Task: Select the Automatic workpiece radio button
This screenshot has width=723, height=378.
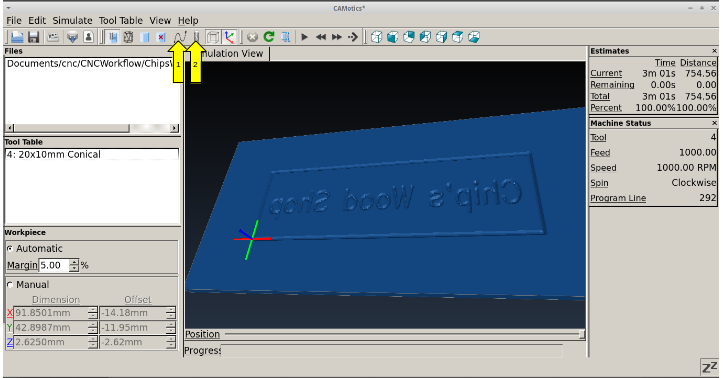Action: [10, 248]
